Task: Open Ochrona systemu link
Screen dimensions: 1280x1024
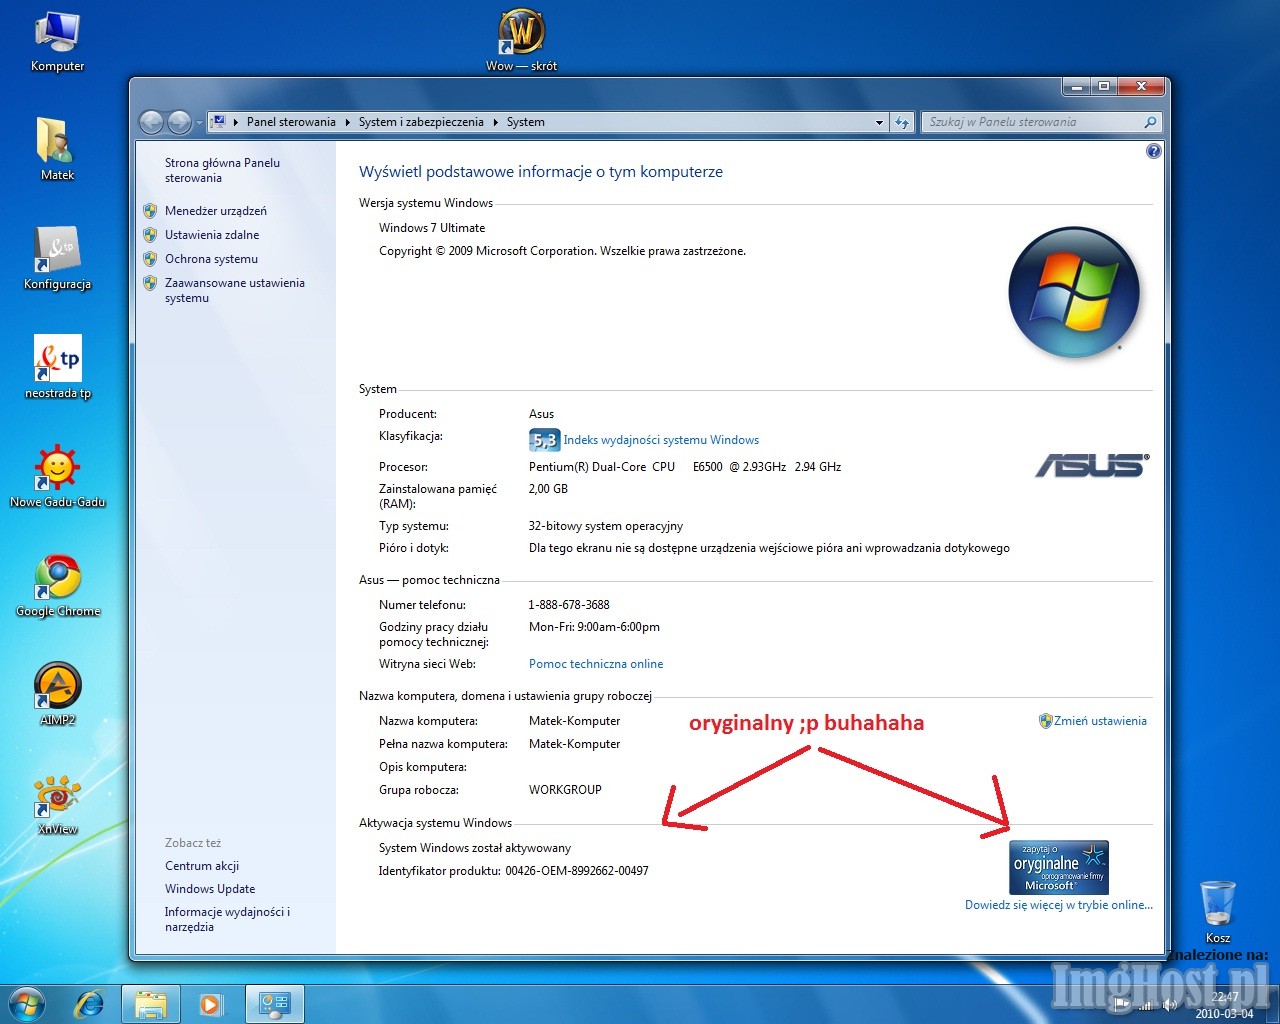Action: pos(211,259)
